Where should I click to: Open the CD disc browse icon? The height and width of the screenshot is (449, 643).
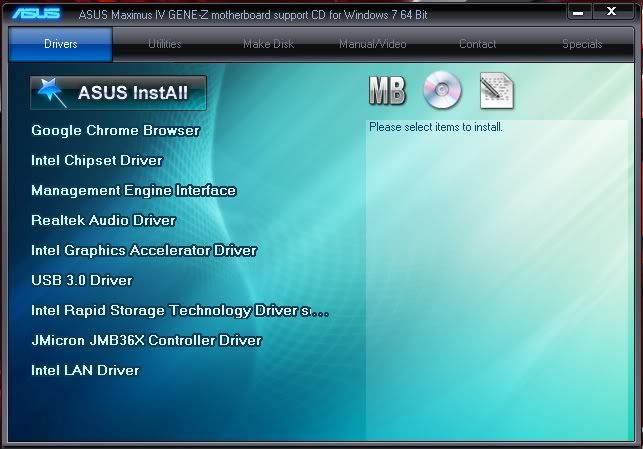point(442,90)
